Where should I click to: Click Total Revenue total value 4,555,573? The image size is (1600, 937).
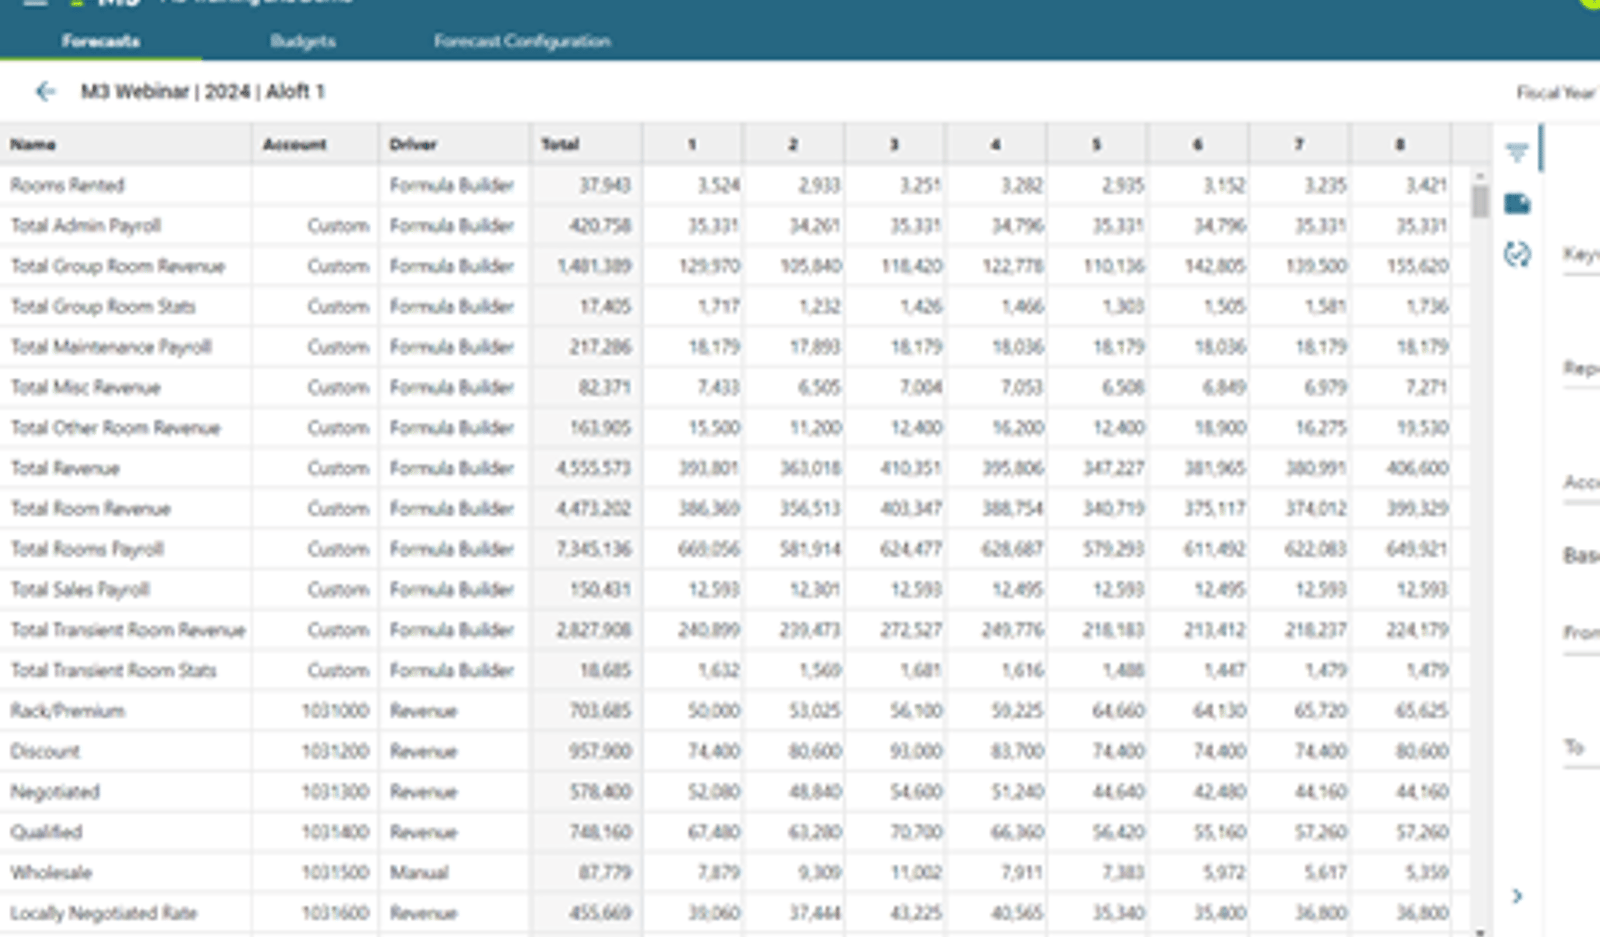point(593,468)
